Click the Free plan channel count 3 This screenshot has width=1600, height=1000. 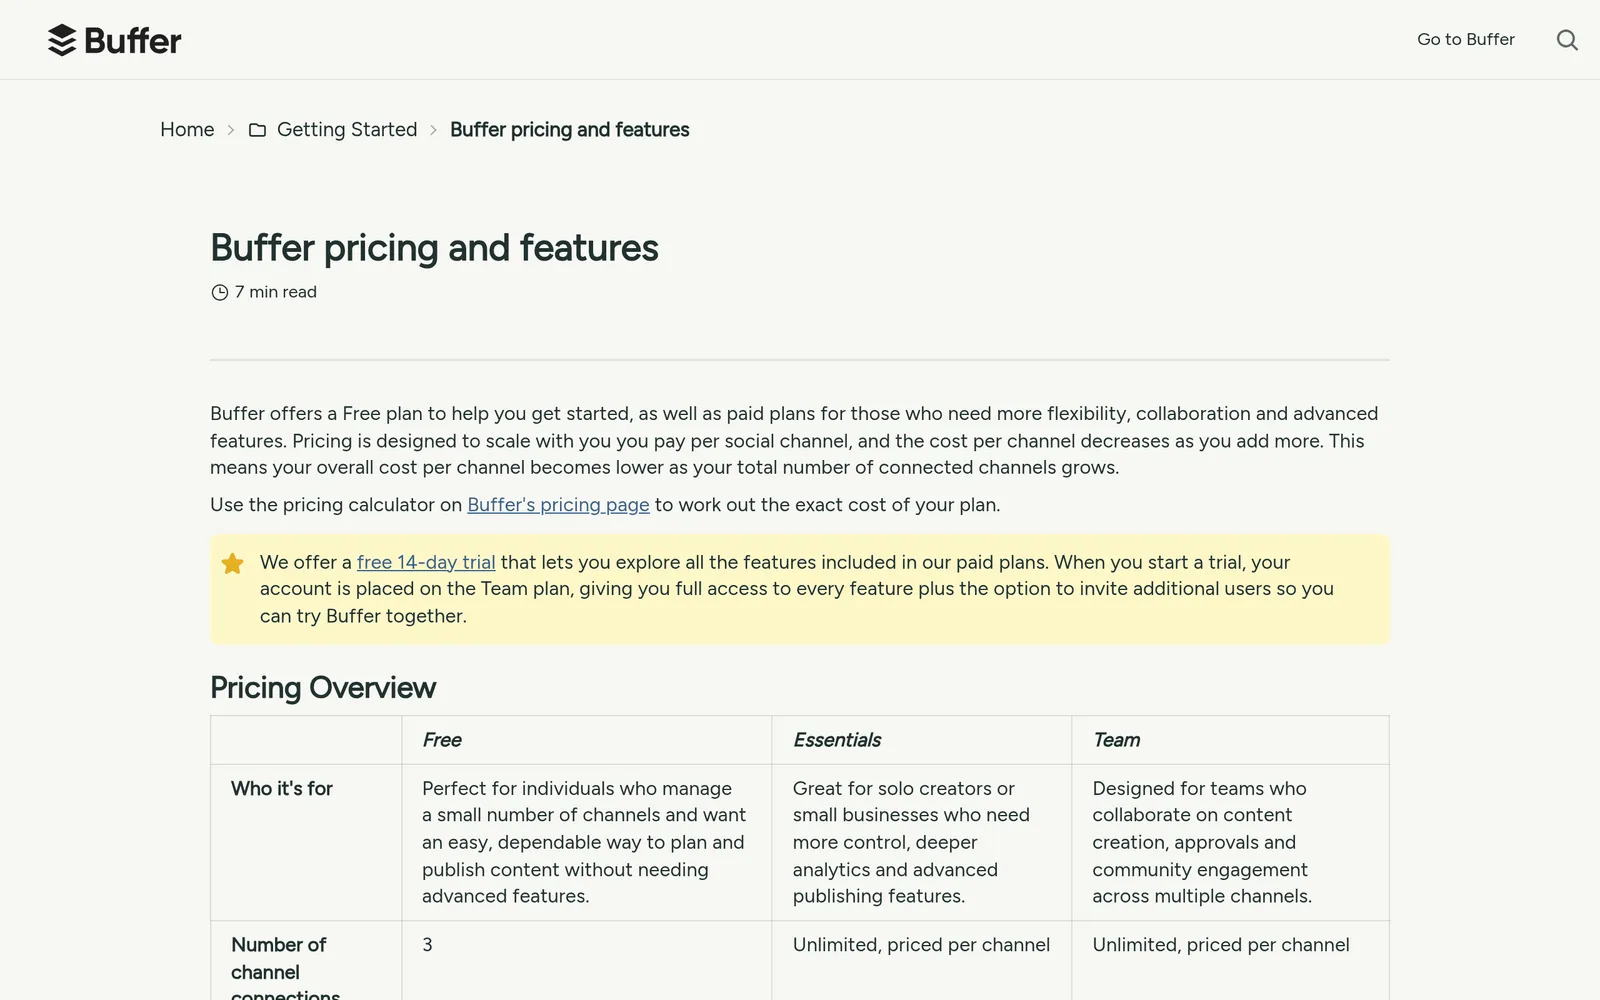427,945
